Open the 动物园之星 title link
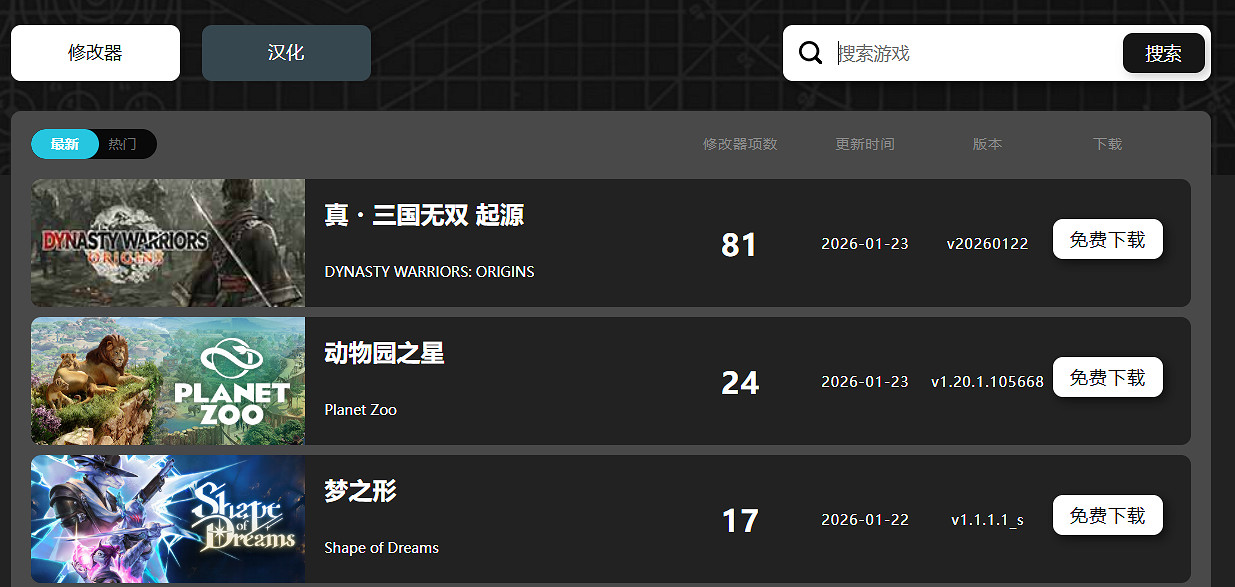The width and height of the screenshot is (1235, 587). point(384,353)
